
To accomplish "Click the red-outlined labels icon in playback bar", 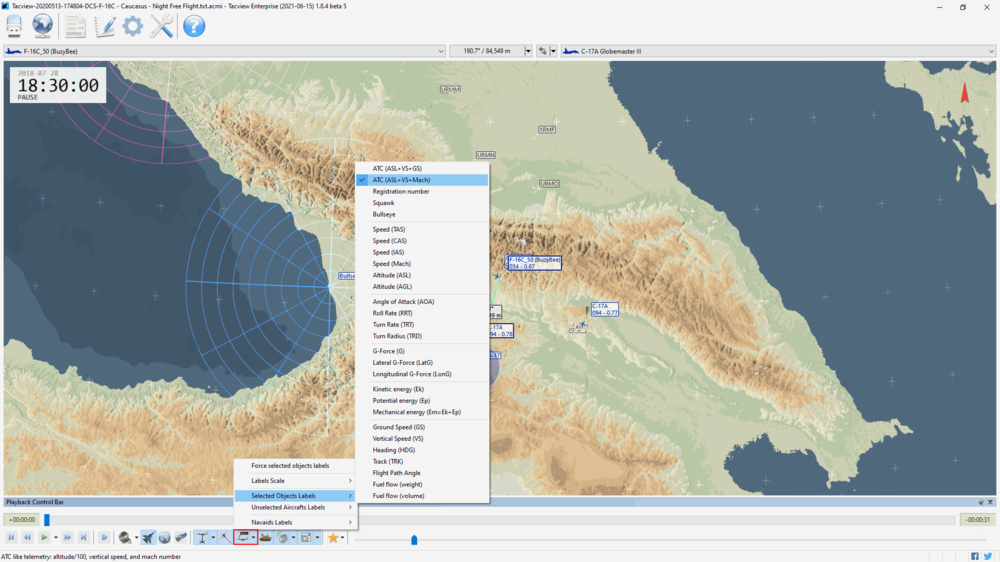I will [243, 538].
